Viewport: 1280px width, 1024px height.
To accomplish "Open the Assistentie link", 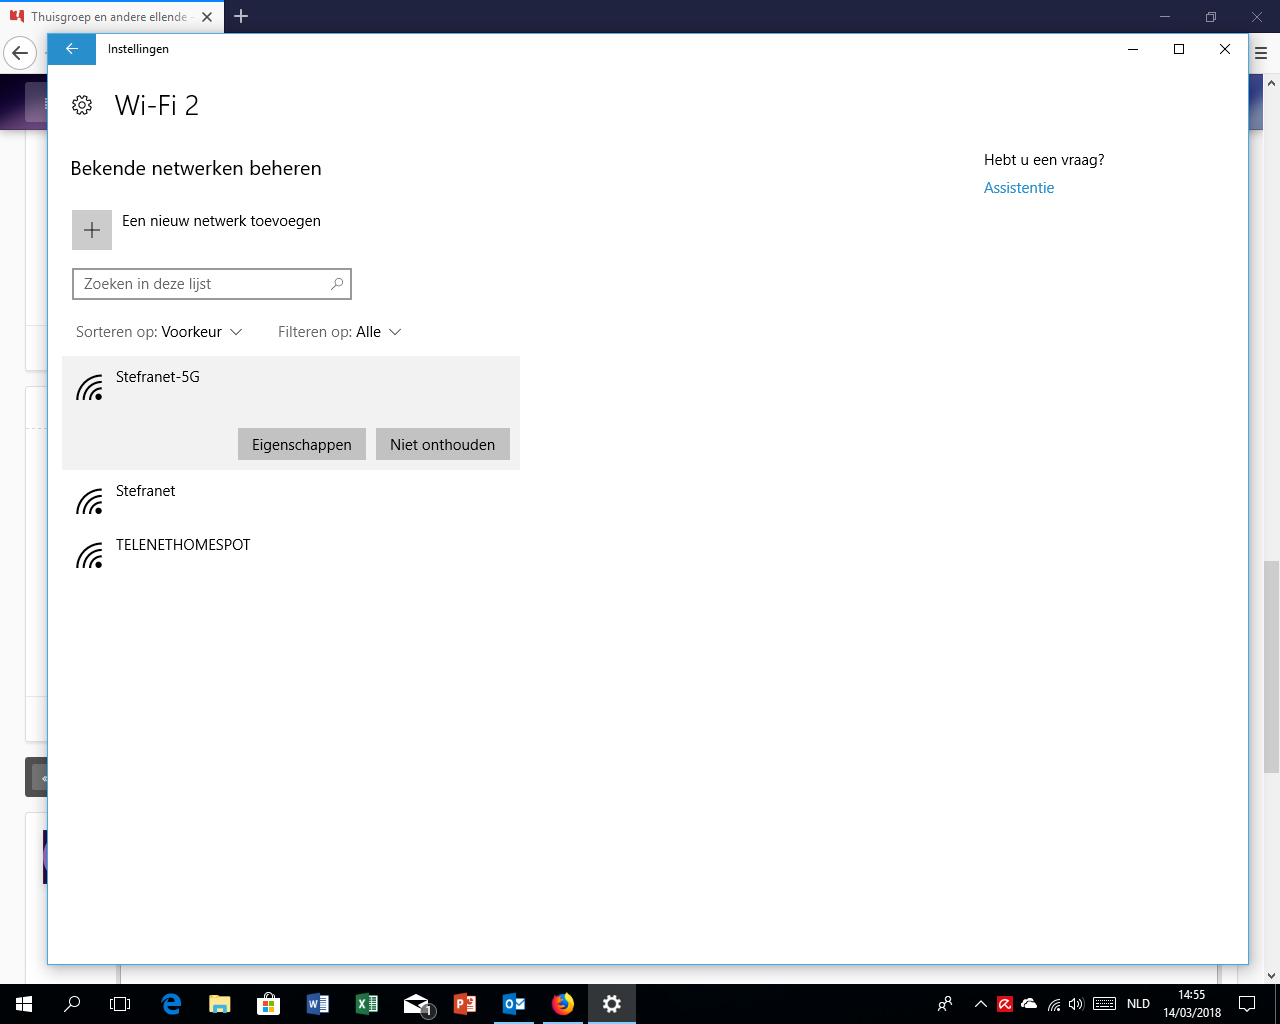I will (x=1019, y=188).
